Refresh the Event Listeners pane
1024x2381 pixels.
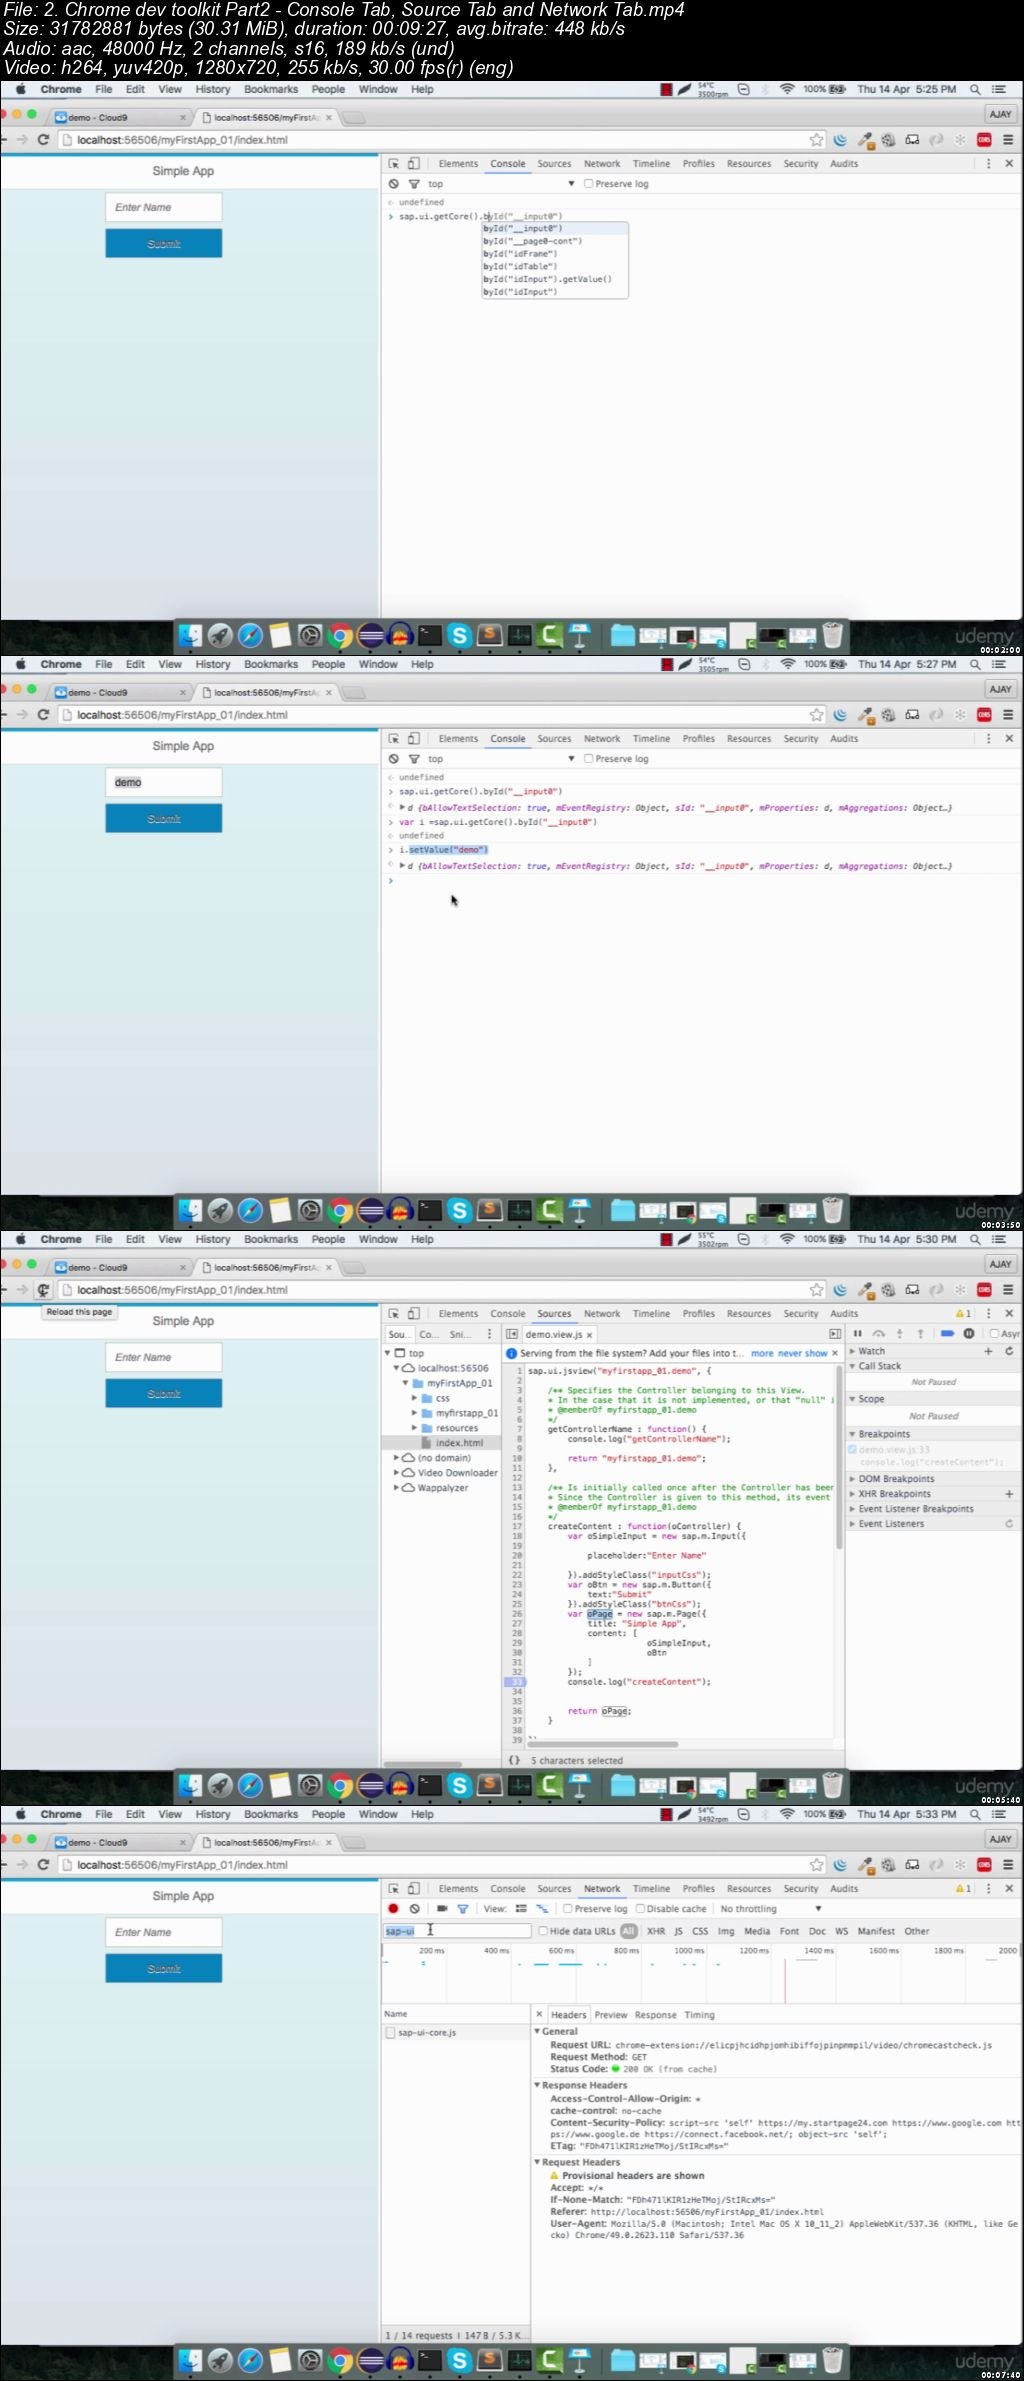(1009, 1524)
